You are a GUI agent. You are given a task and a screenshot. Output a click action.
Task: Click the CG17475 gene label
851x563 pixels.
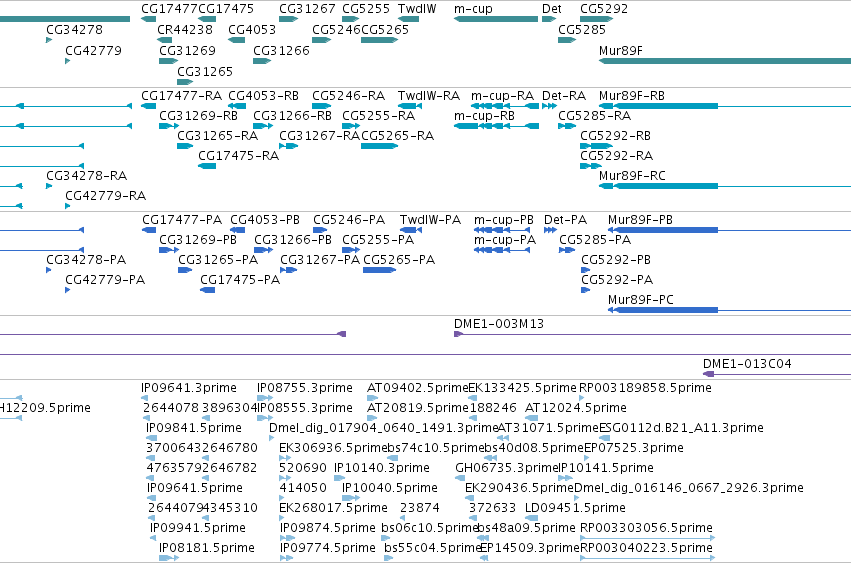[226, 9]
